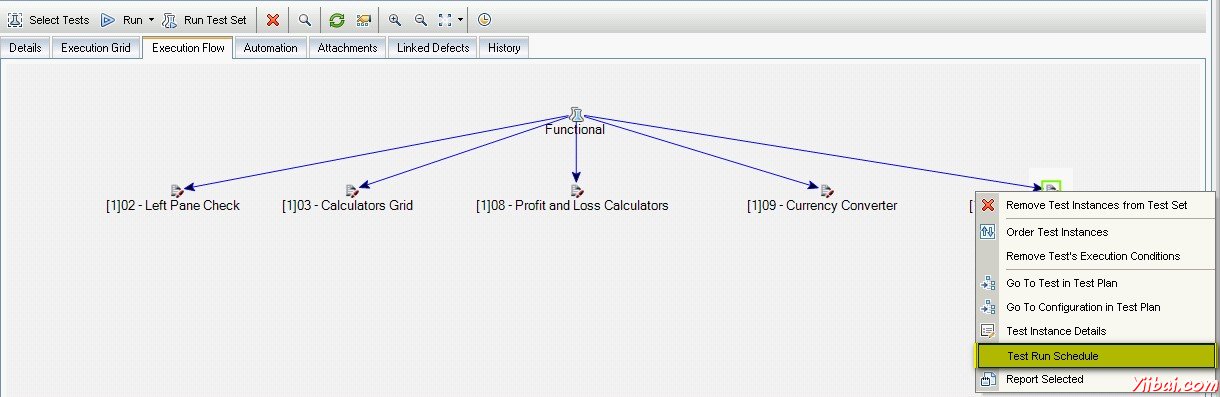This screenshot has height=397, width=1220.
Task: Click the red X icon in context menu
Action: tap(988, 205)
